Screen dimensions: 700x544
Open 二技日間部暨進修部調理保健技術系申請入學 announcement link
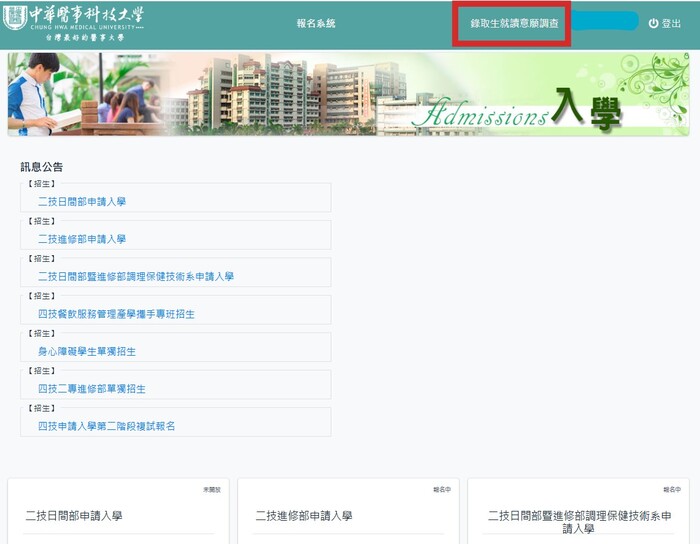(x=136, y=277)
